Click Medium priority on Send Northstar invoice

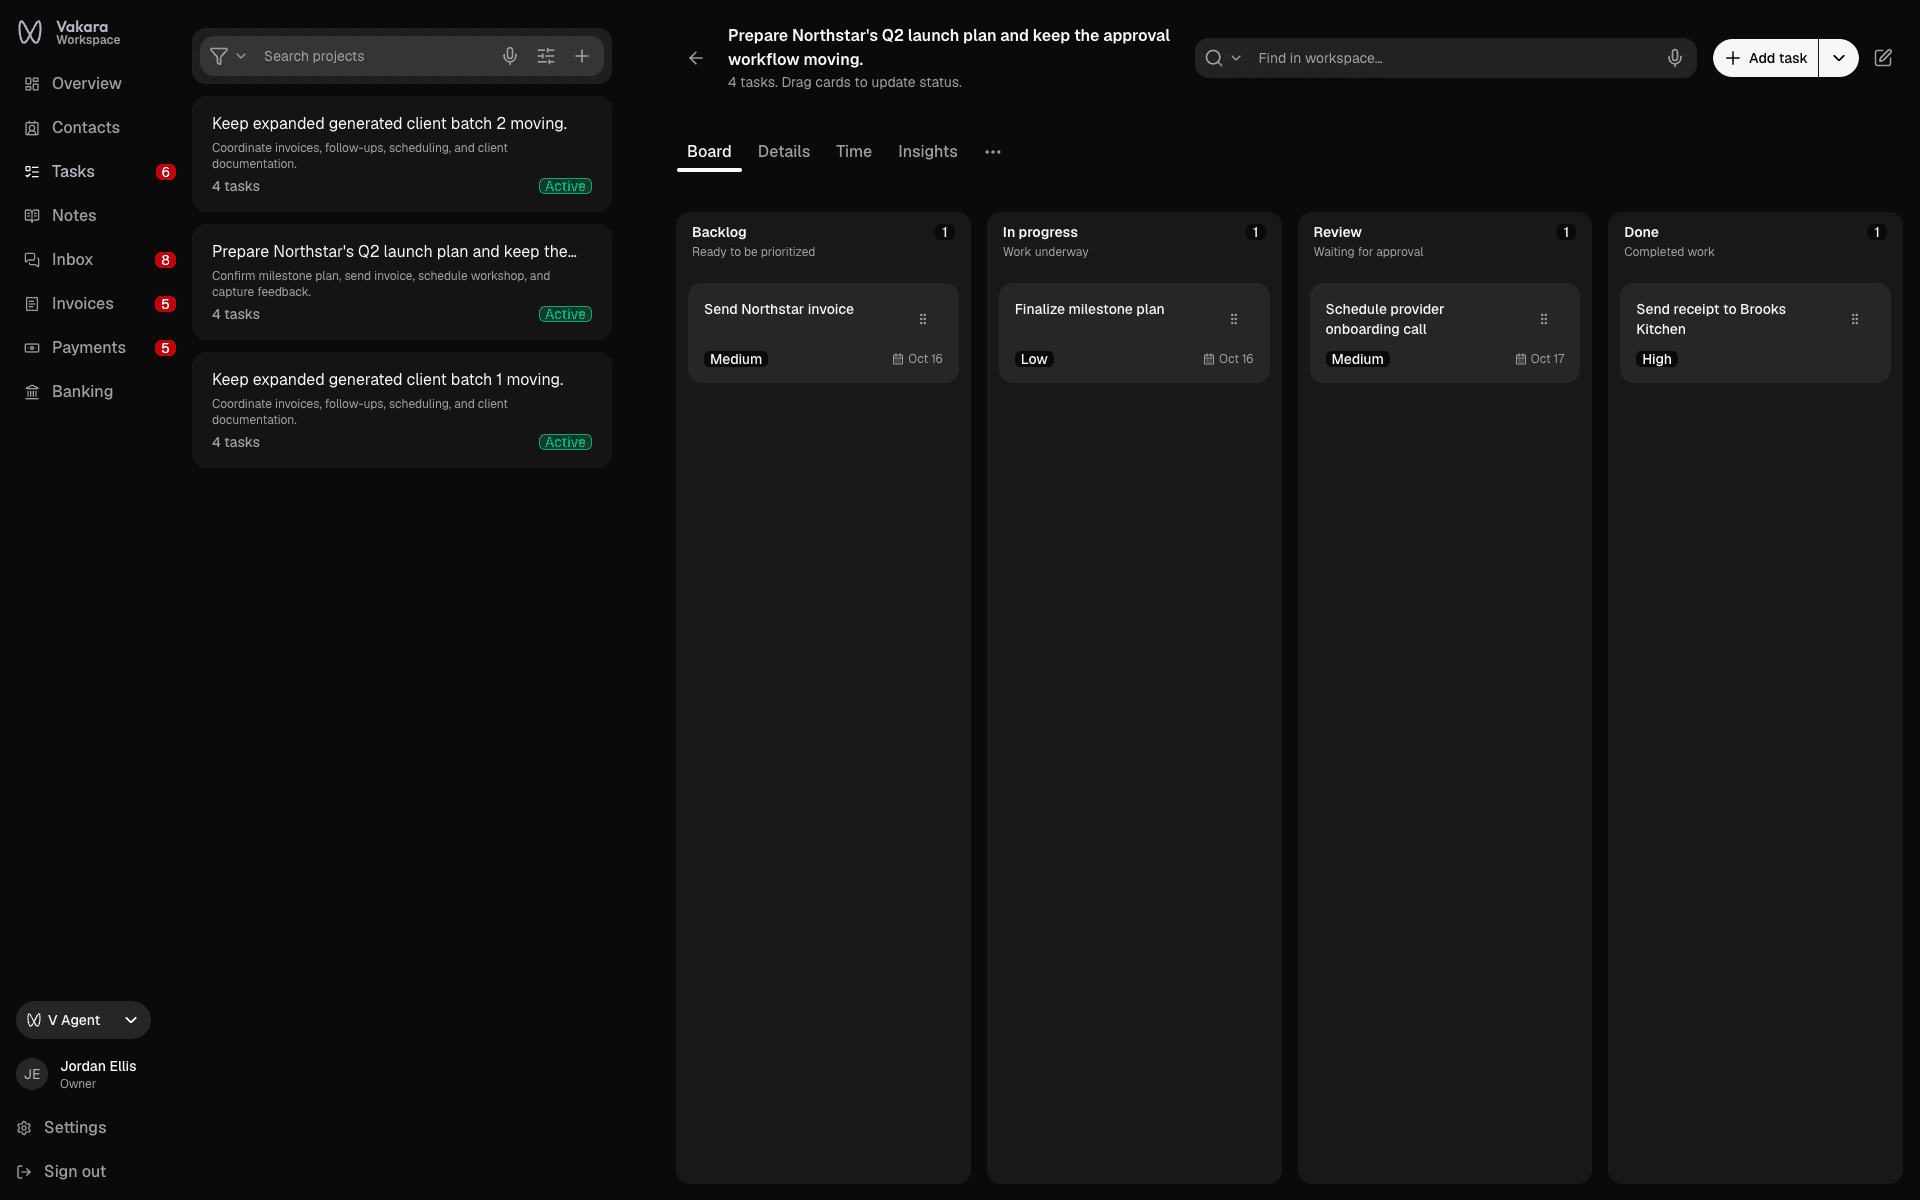[x=736, y=359]
